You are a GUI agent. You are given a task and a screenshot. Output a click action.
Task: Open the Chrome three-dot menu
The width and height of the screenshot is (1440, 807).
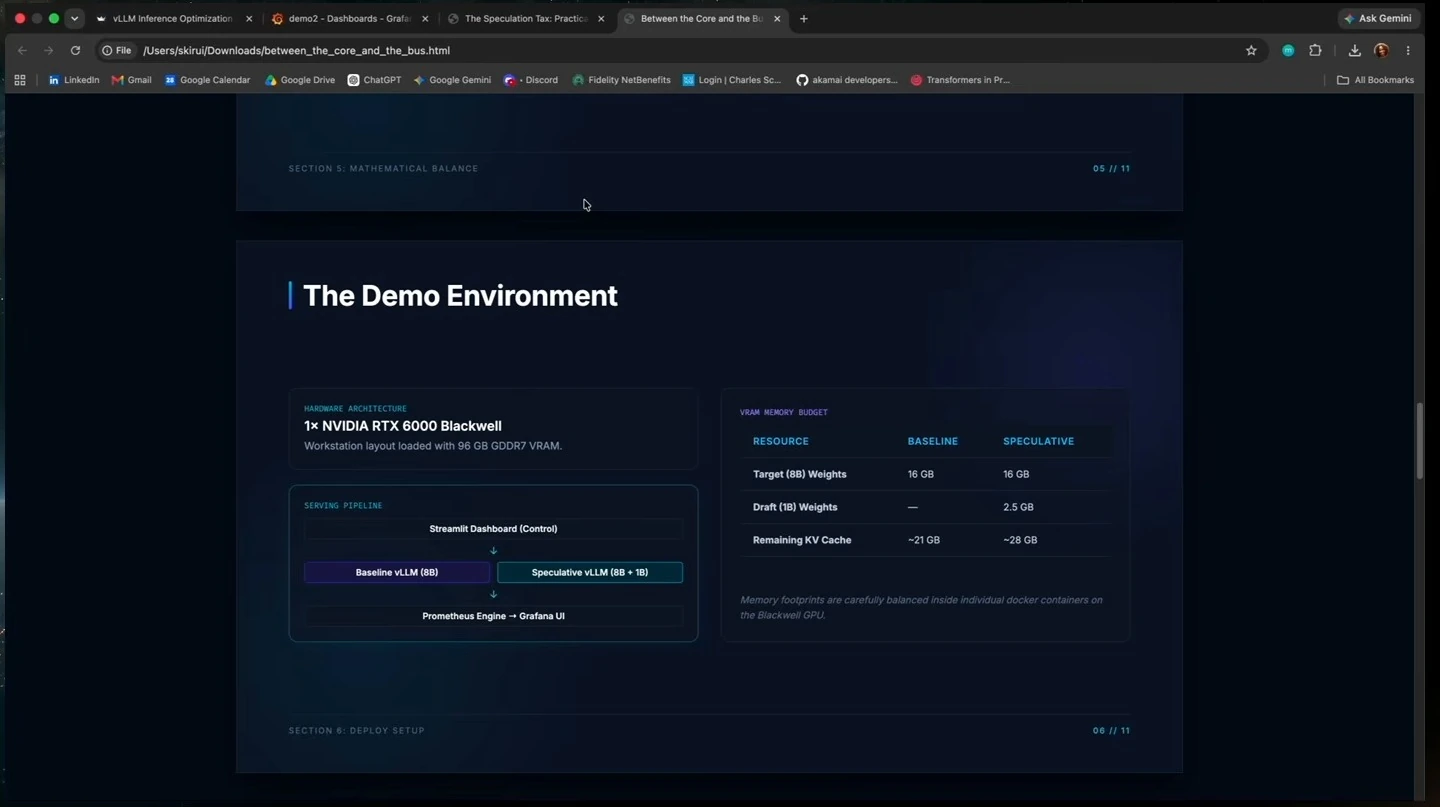pos(1408,50)
